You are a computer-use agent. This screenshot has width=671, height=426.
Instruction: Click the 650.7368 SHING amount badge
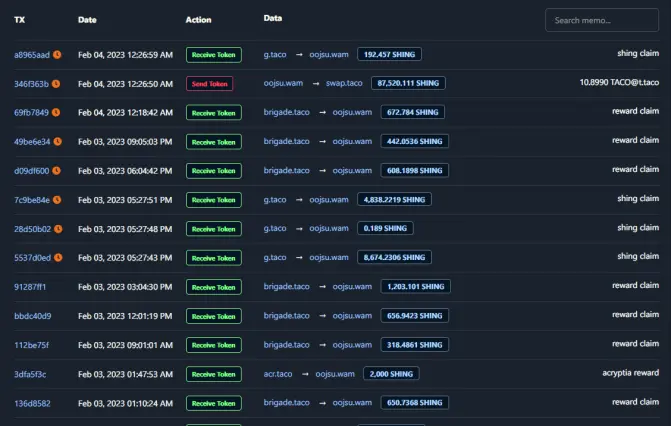[x=415, y=402]
